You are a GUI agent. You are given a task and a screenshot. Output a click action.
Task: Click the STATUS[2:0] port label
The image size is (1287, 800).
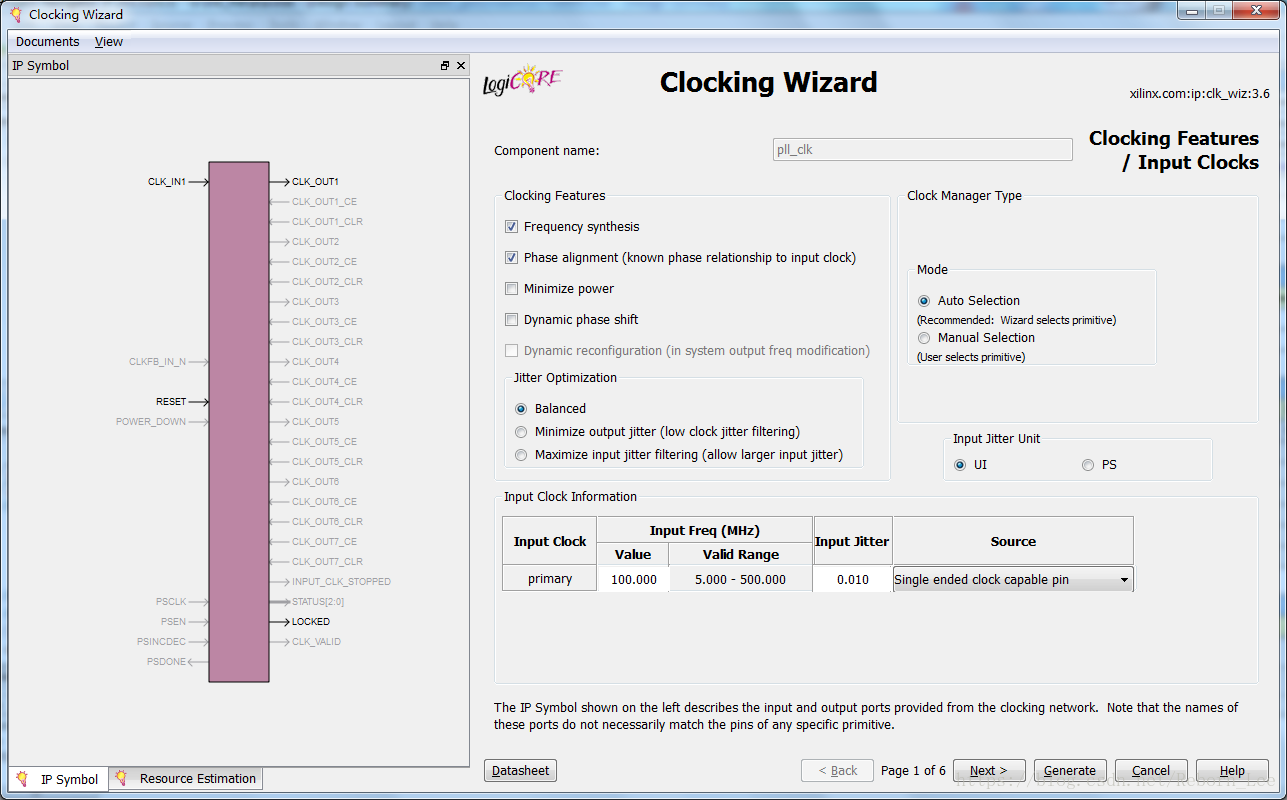(x=316, y=602)
